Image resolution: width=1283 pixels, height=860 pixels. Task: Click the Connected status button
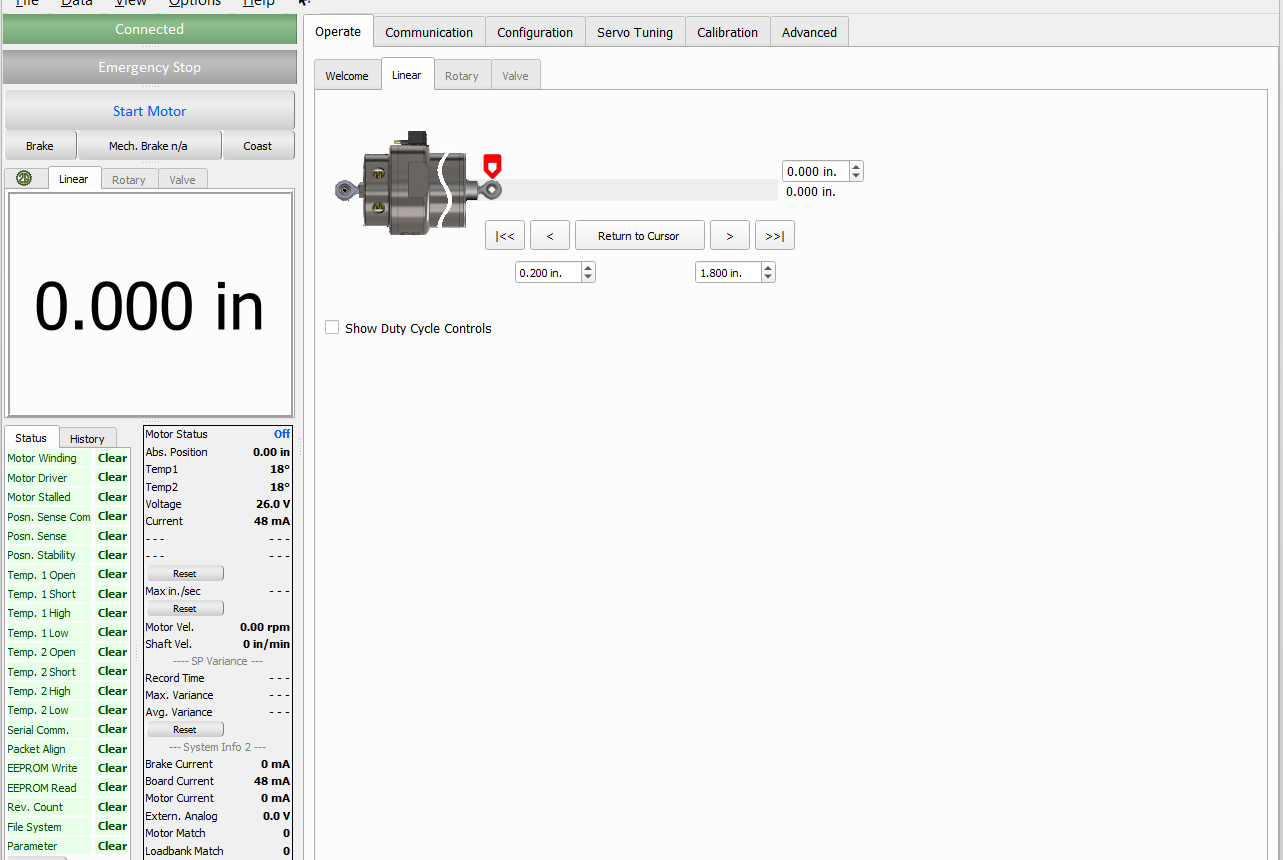point(150,29)
